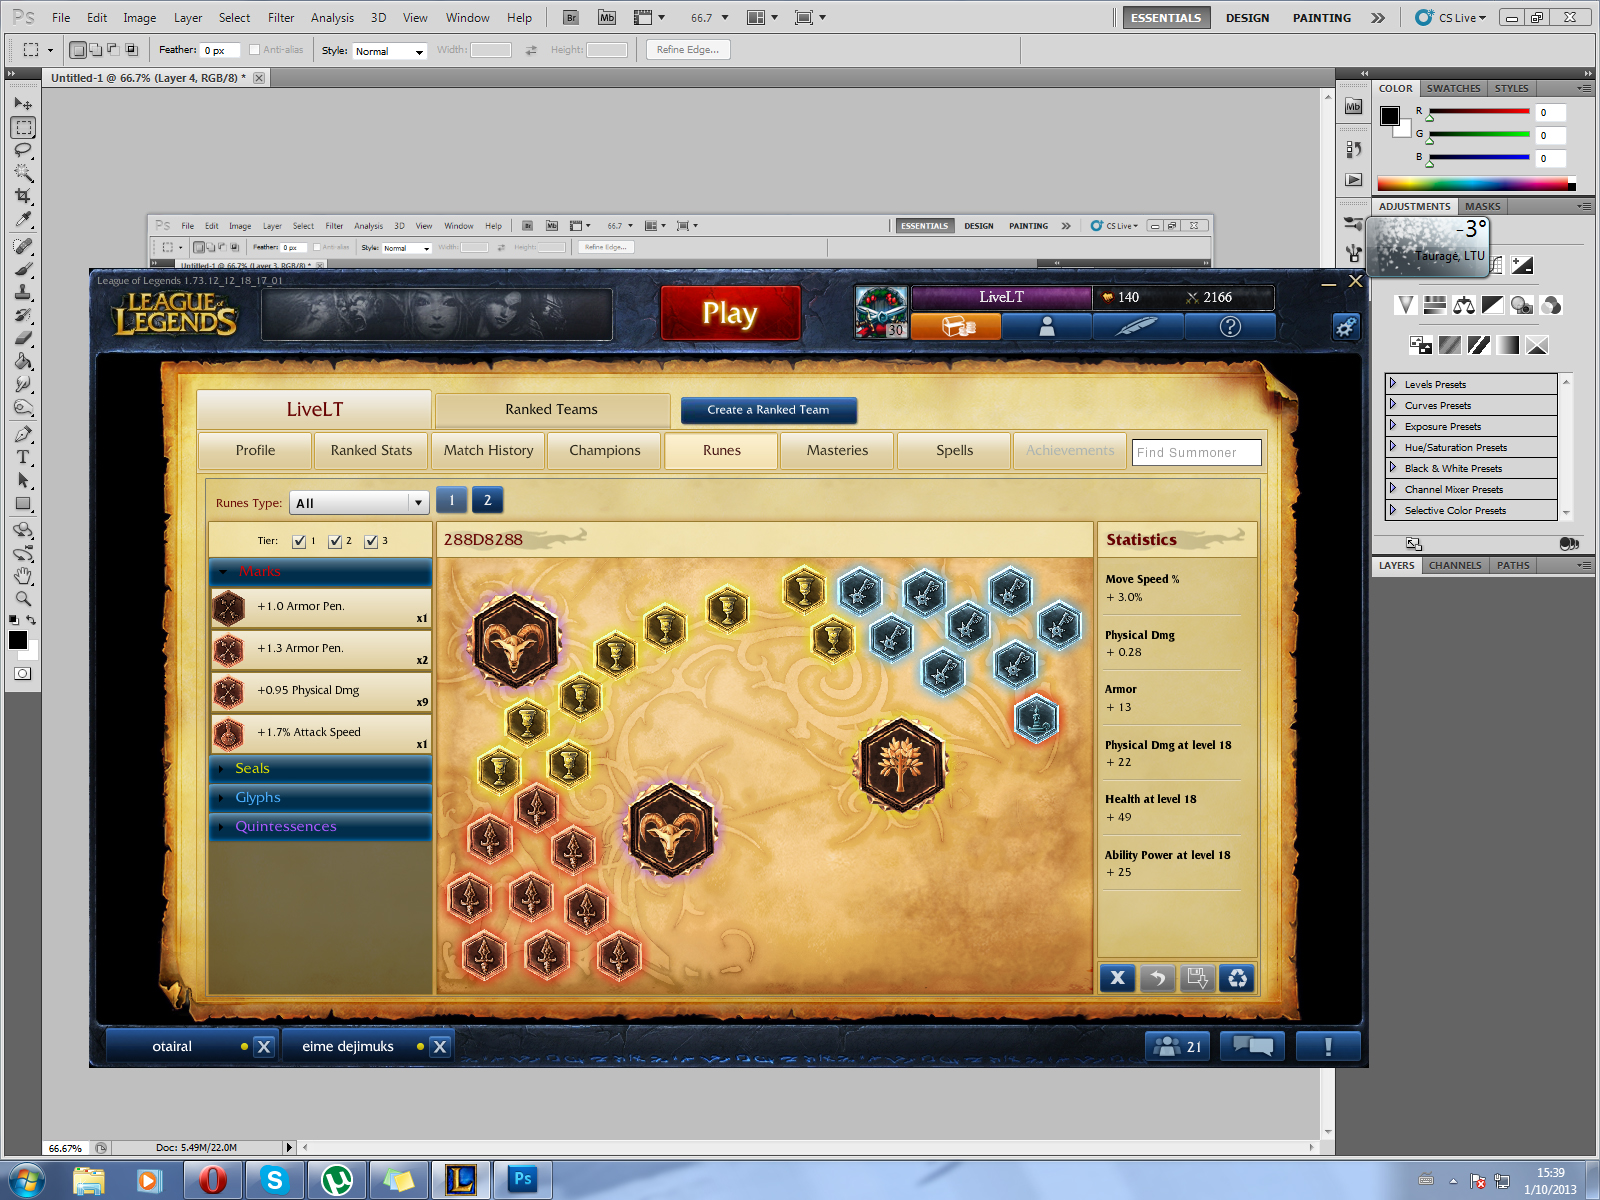Toggle Quick Mask mode

23,673
